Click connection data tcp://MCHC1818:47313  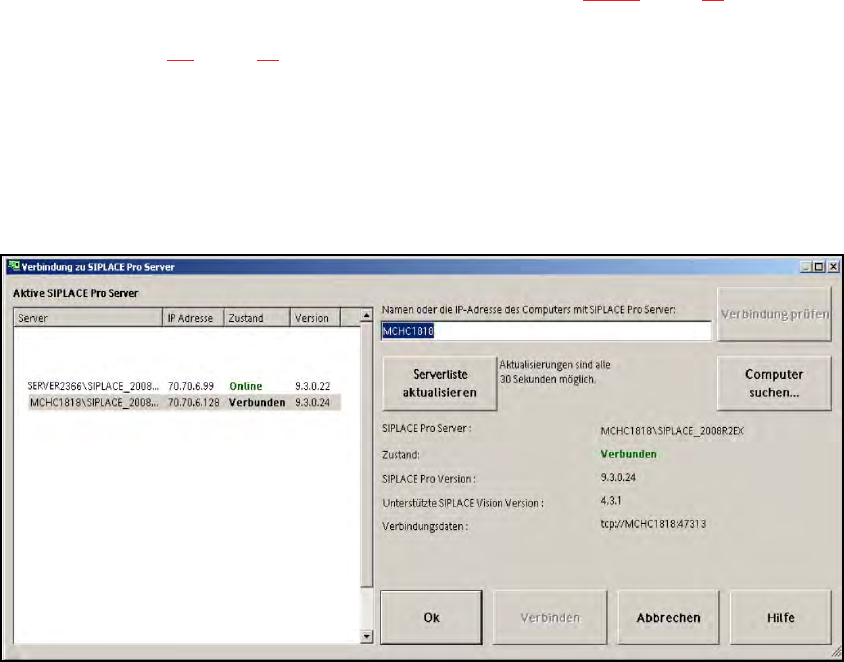tap(653, 524)
